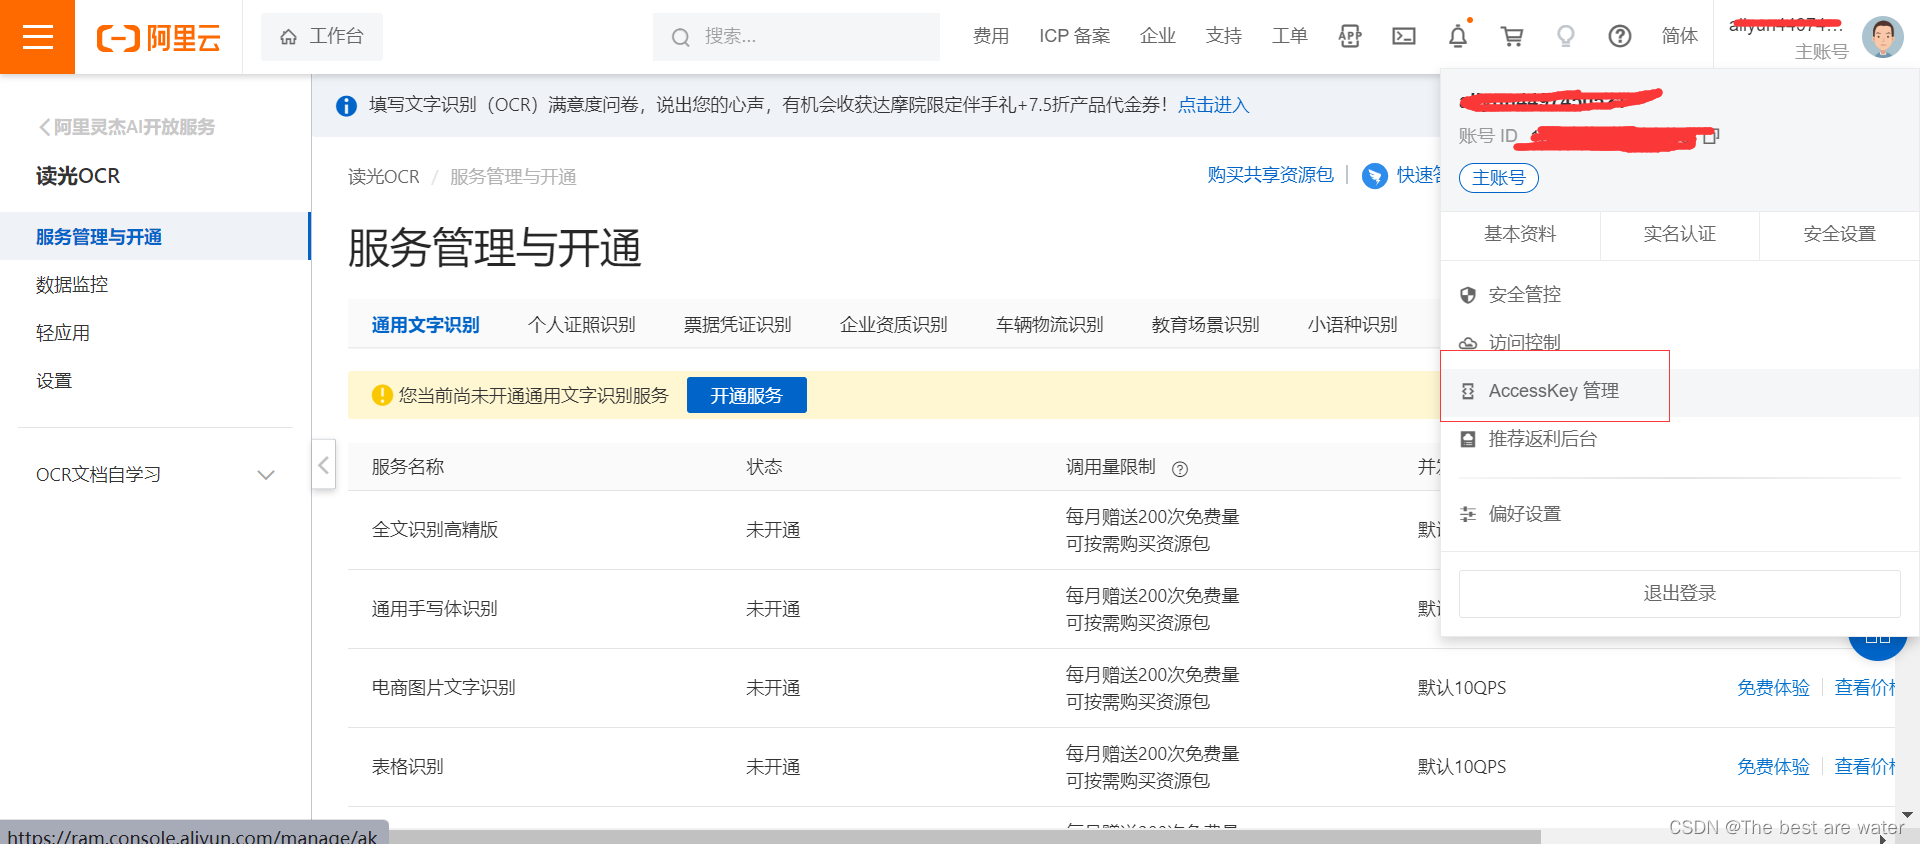Click 通用手写体识别 service name

tap(434, 609)
